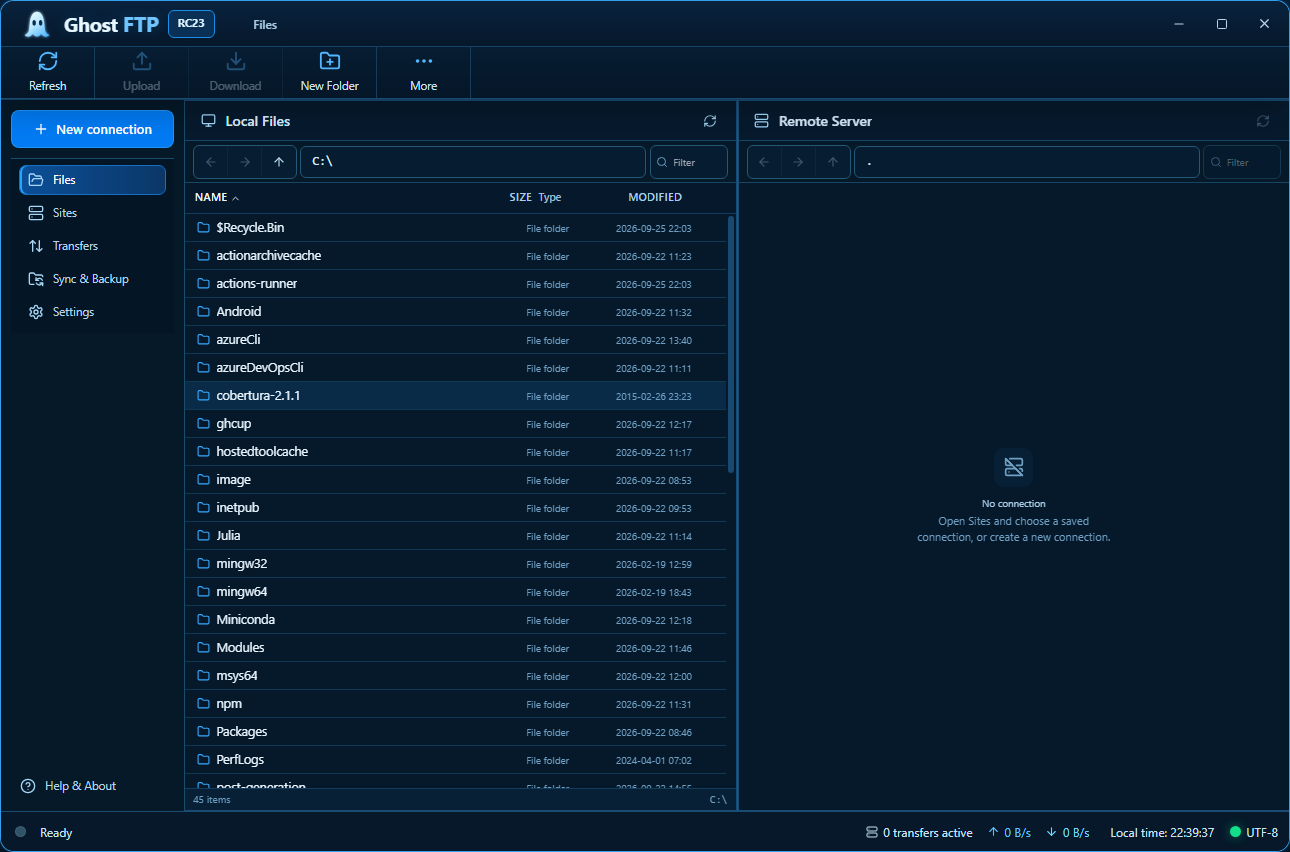Sort local files by Name column

point(217,198)
